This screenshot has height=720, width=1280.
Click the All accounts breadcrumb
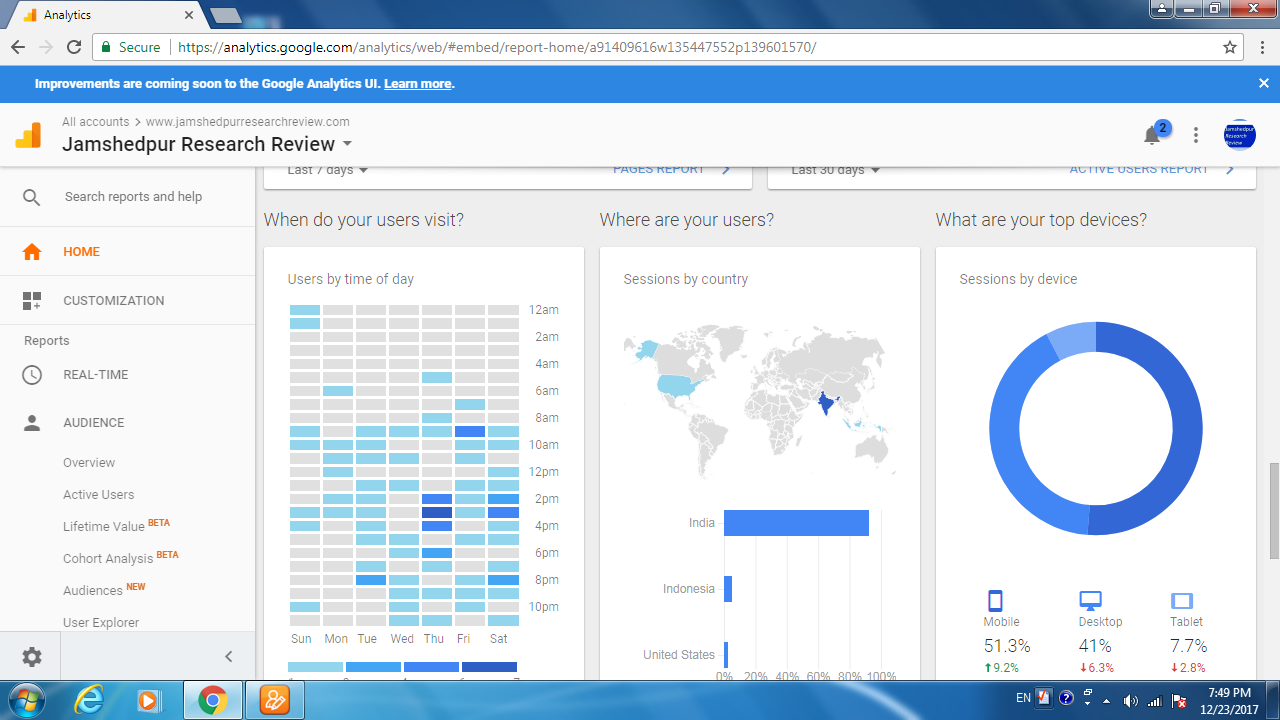pyautogui.click(x=95, y=122)
